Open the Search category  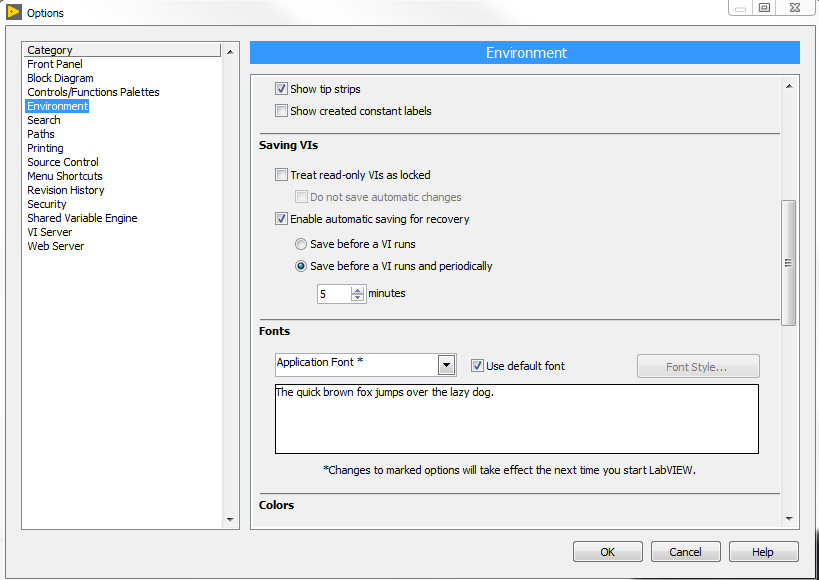point(44,120)
